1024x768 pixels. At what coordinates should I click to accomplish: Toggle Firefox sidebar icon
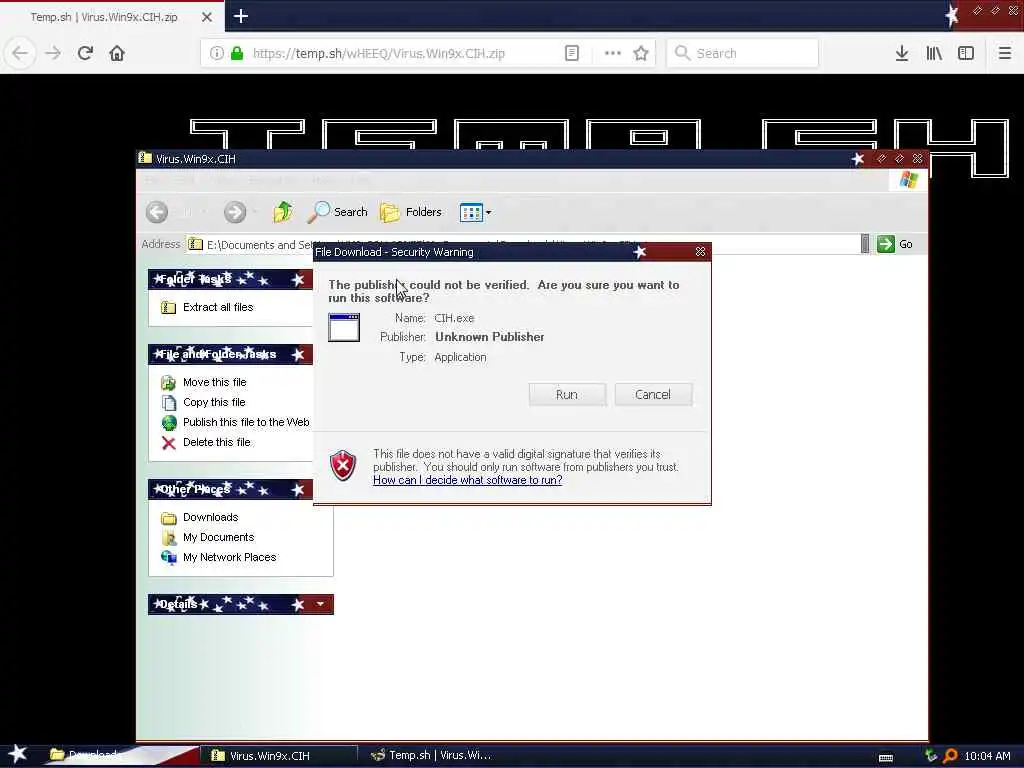point(966,53)
